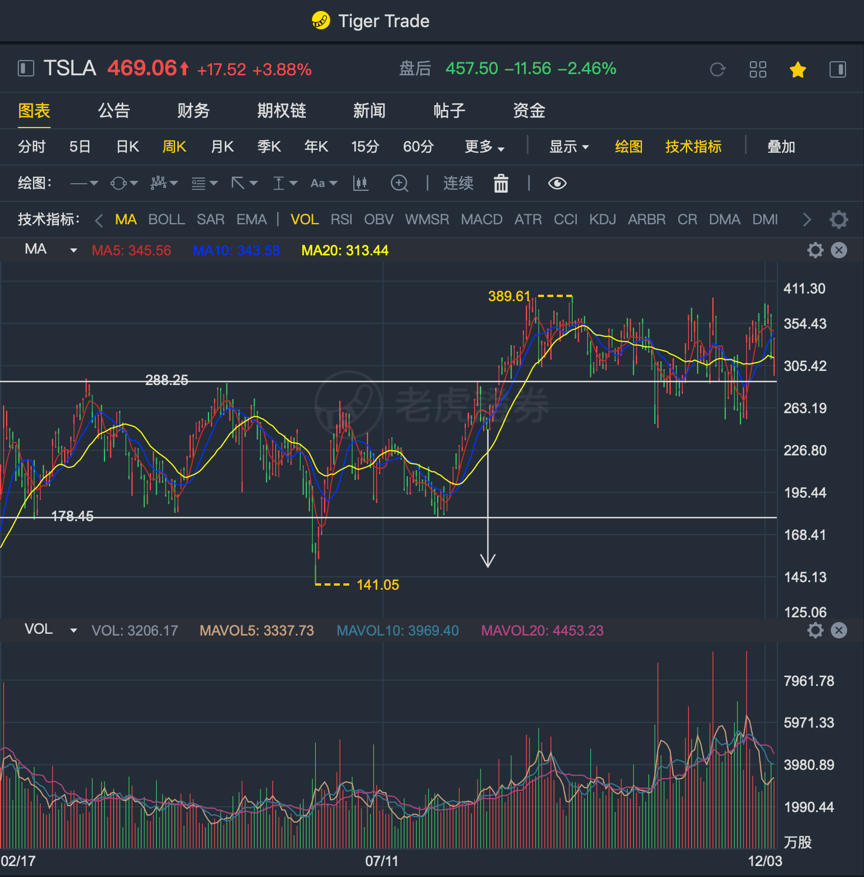Select the 年K timeframe
The height and width of the screenshot is (877, 864).
point(316,147)
